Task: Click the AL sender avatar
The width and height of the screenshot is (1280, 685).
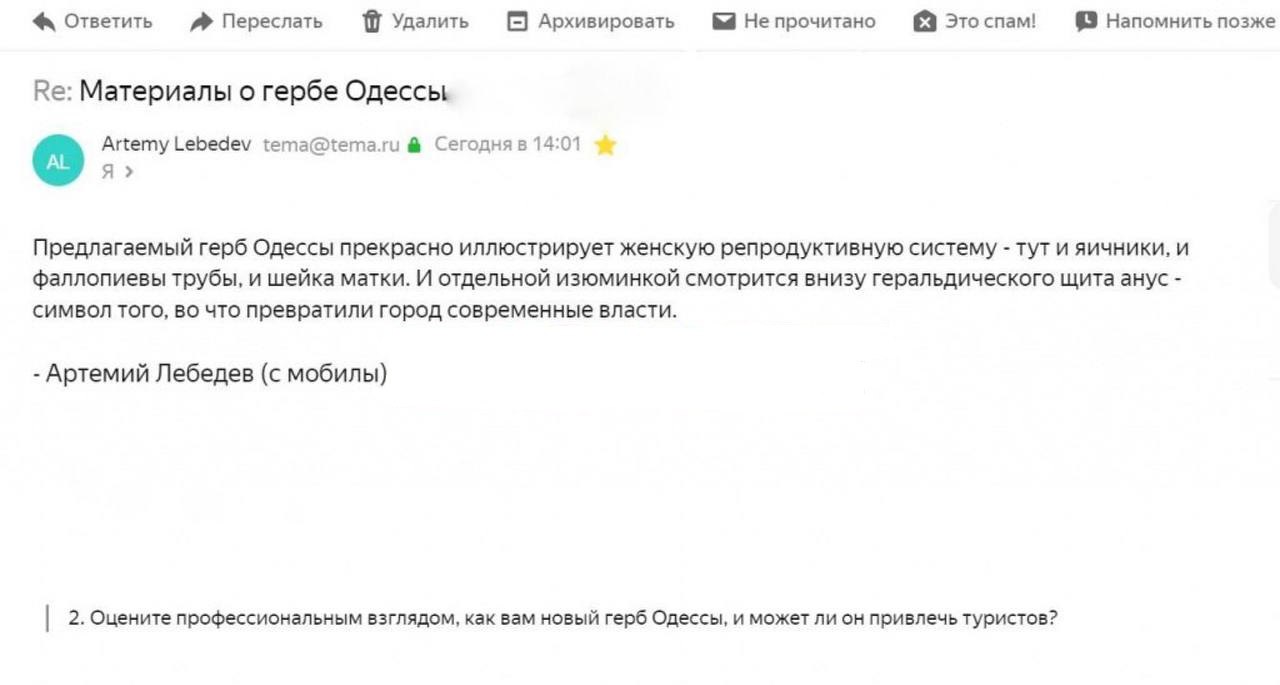Action: [x=58, y=159]
